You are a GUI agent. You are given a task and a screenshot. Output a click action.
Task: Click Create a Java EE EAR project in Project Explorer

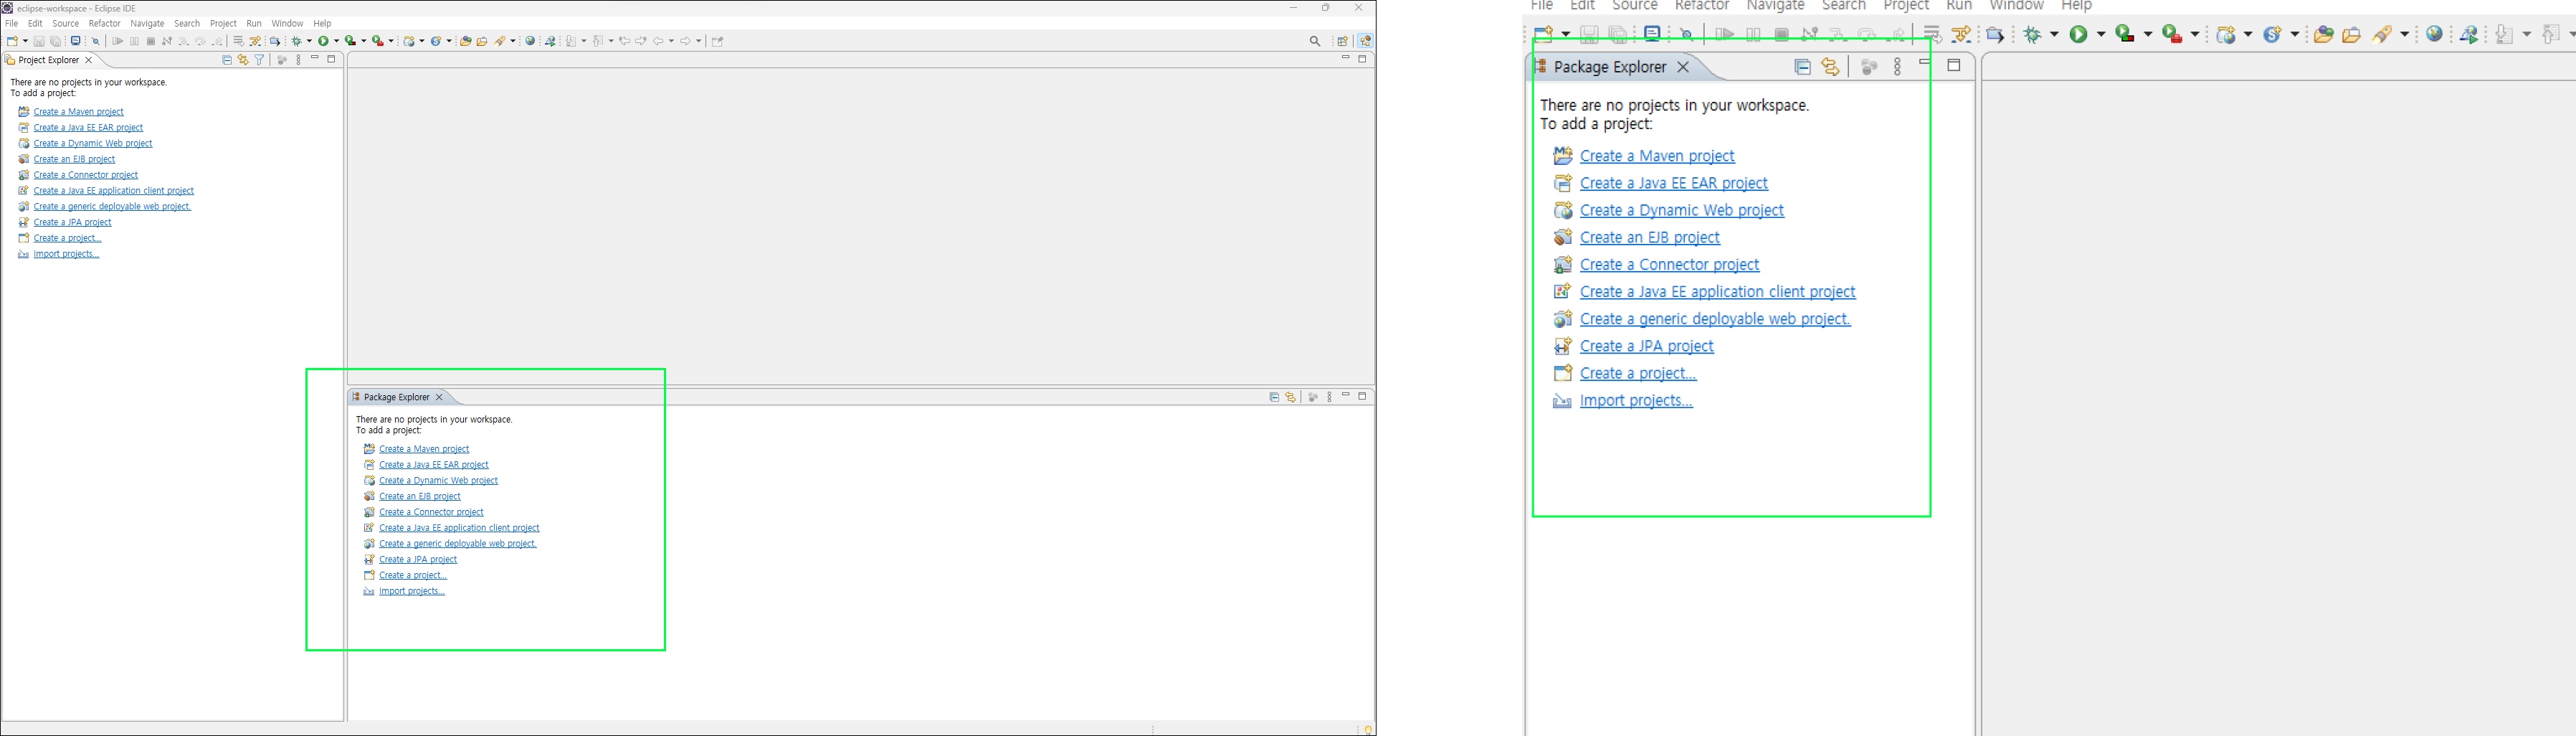pyautogui.click(x=88, y=128)
